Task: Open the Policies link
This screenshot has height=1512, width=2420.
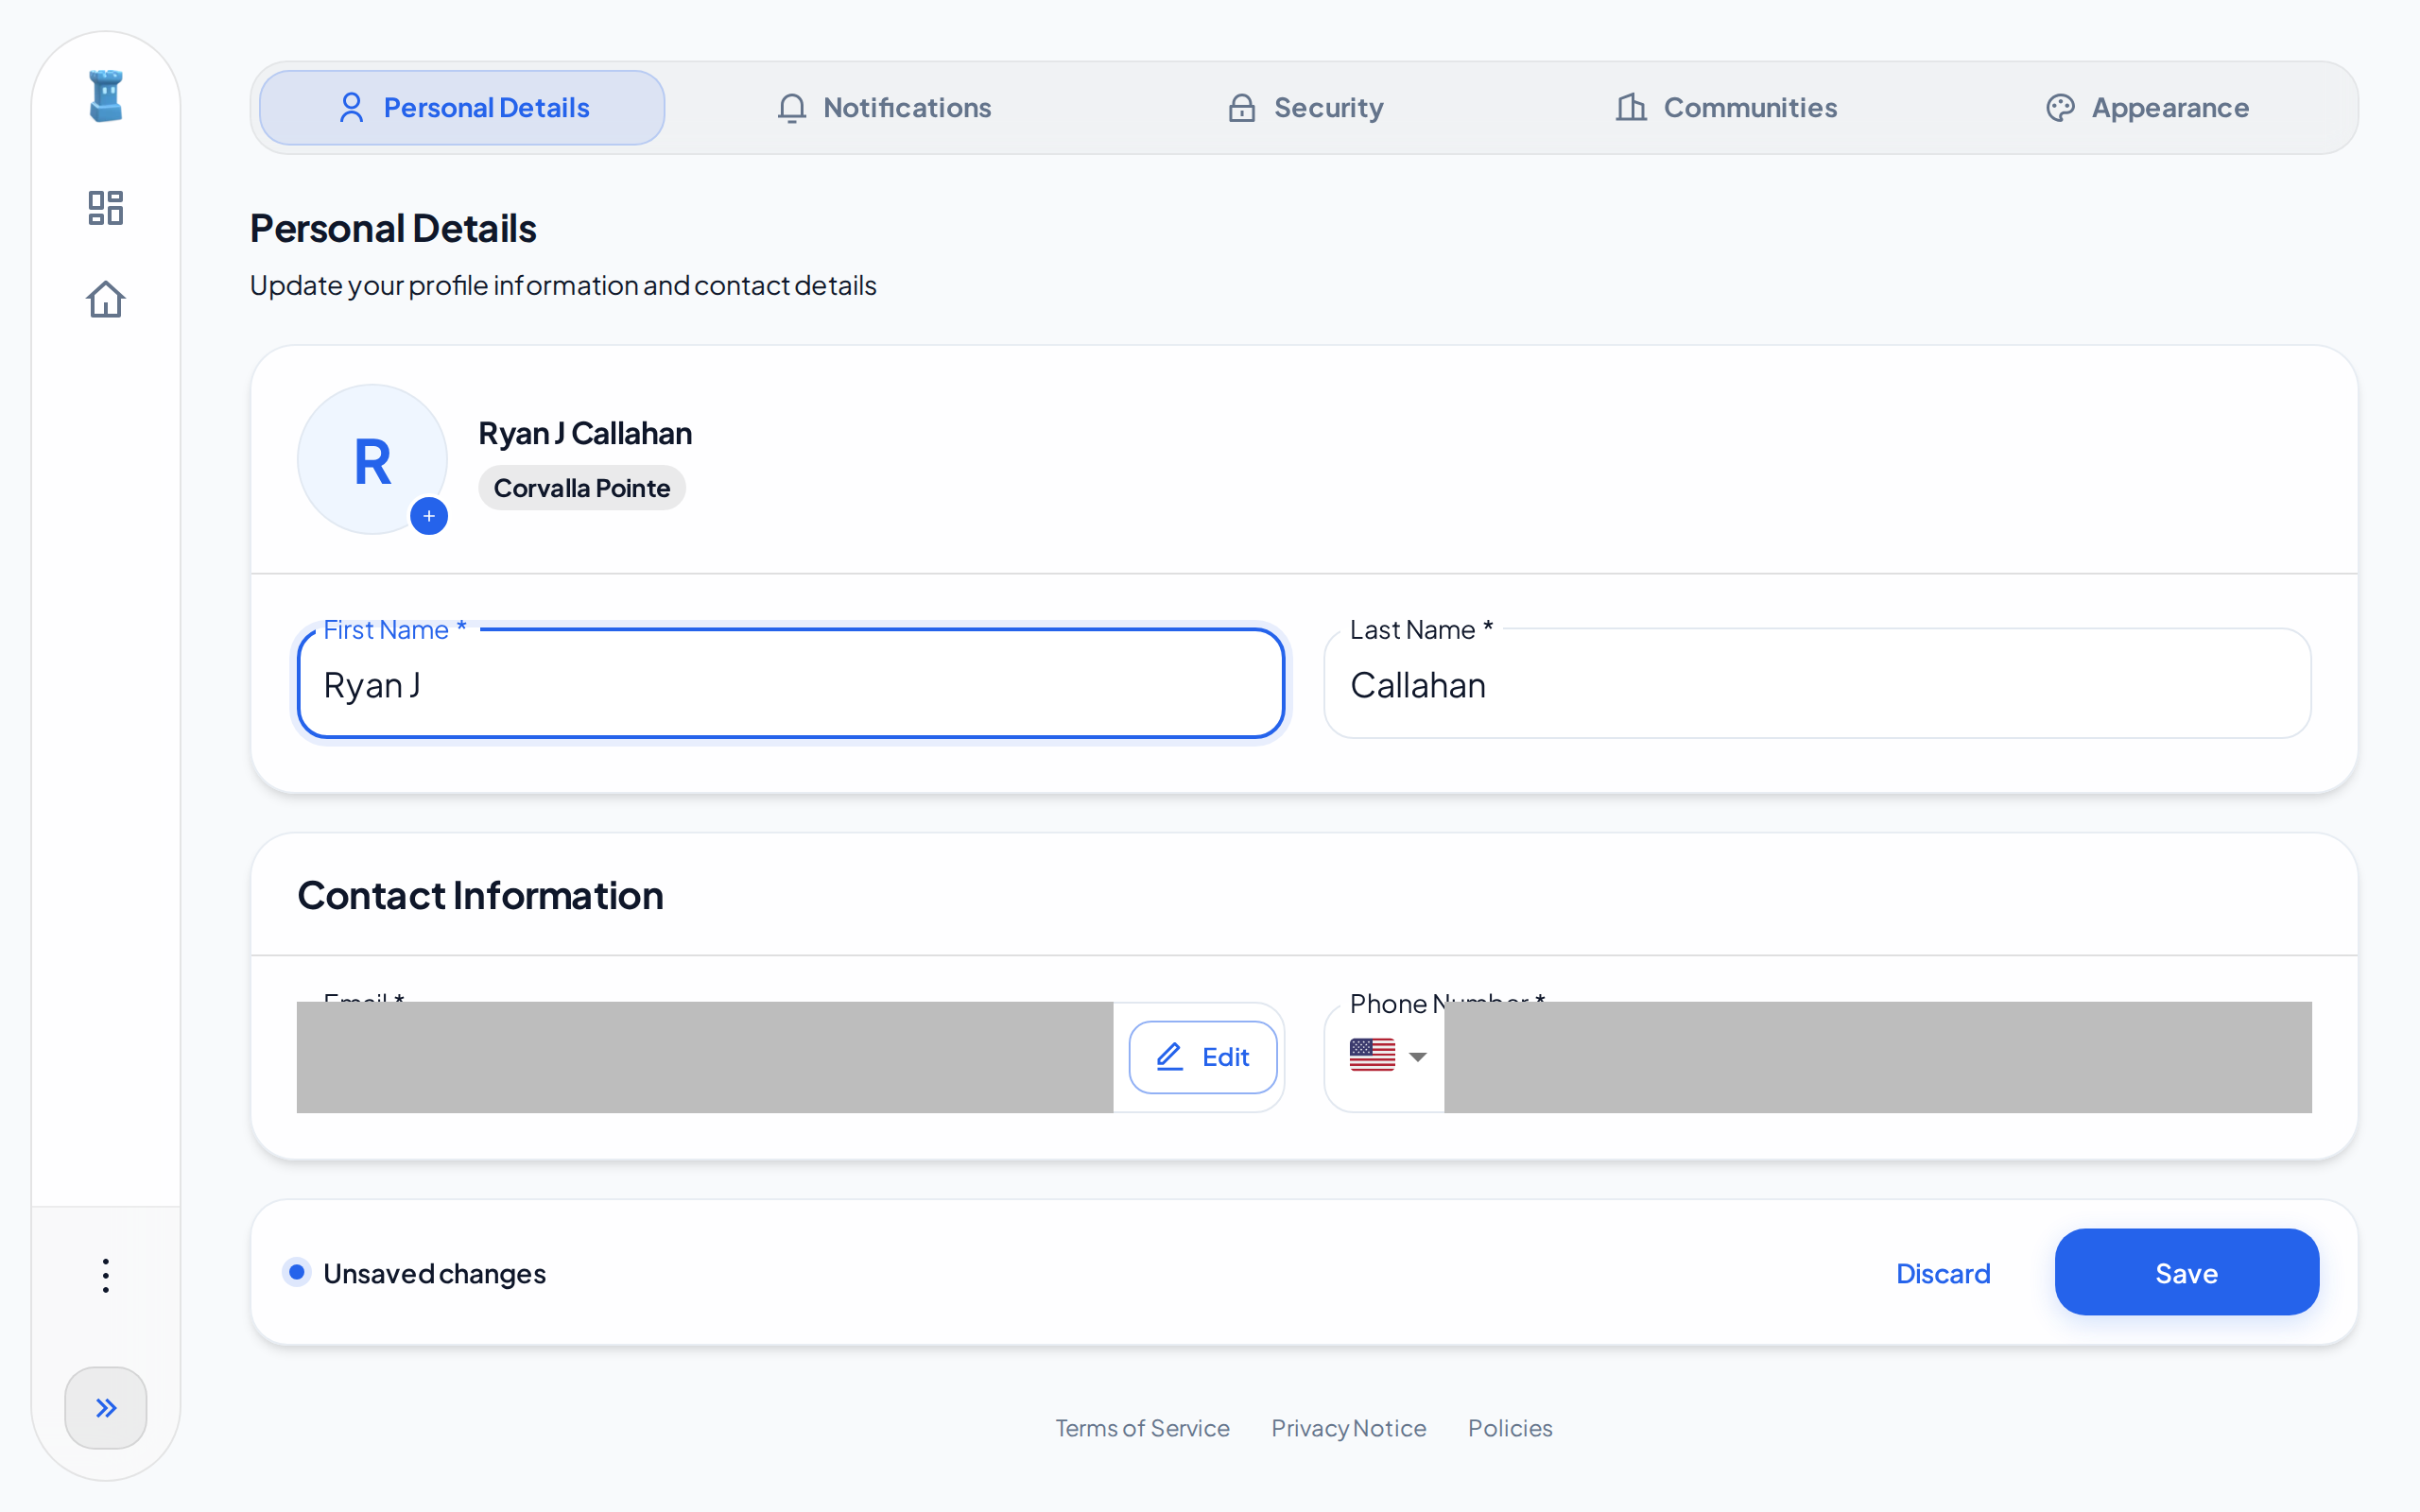Action: coord(1510,1428)
